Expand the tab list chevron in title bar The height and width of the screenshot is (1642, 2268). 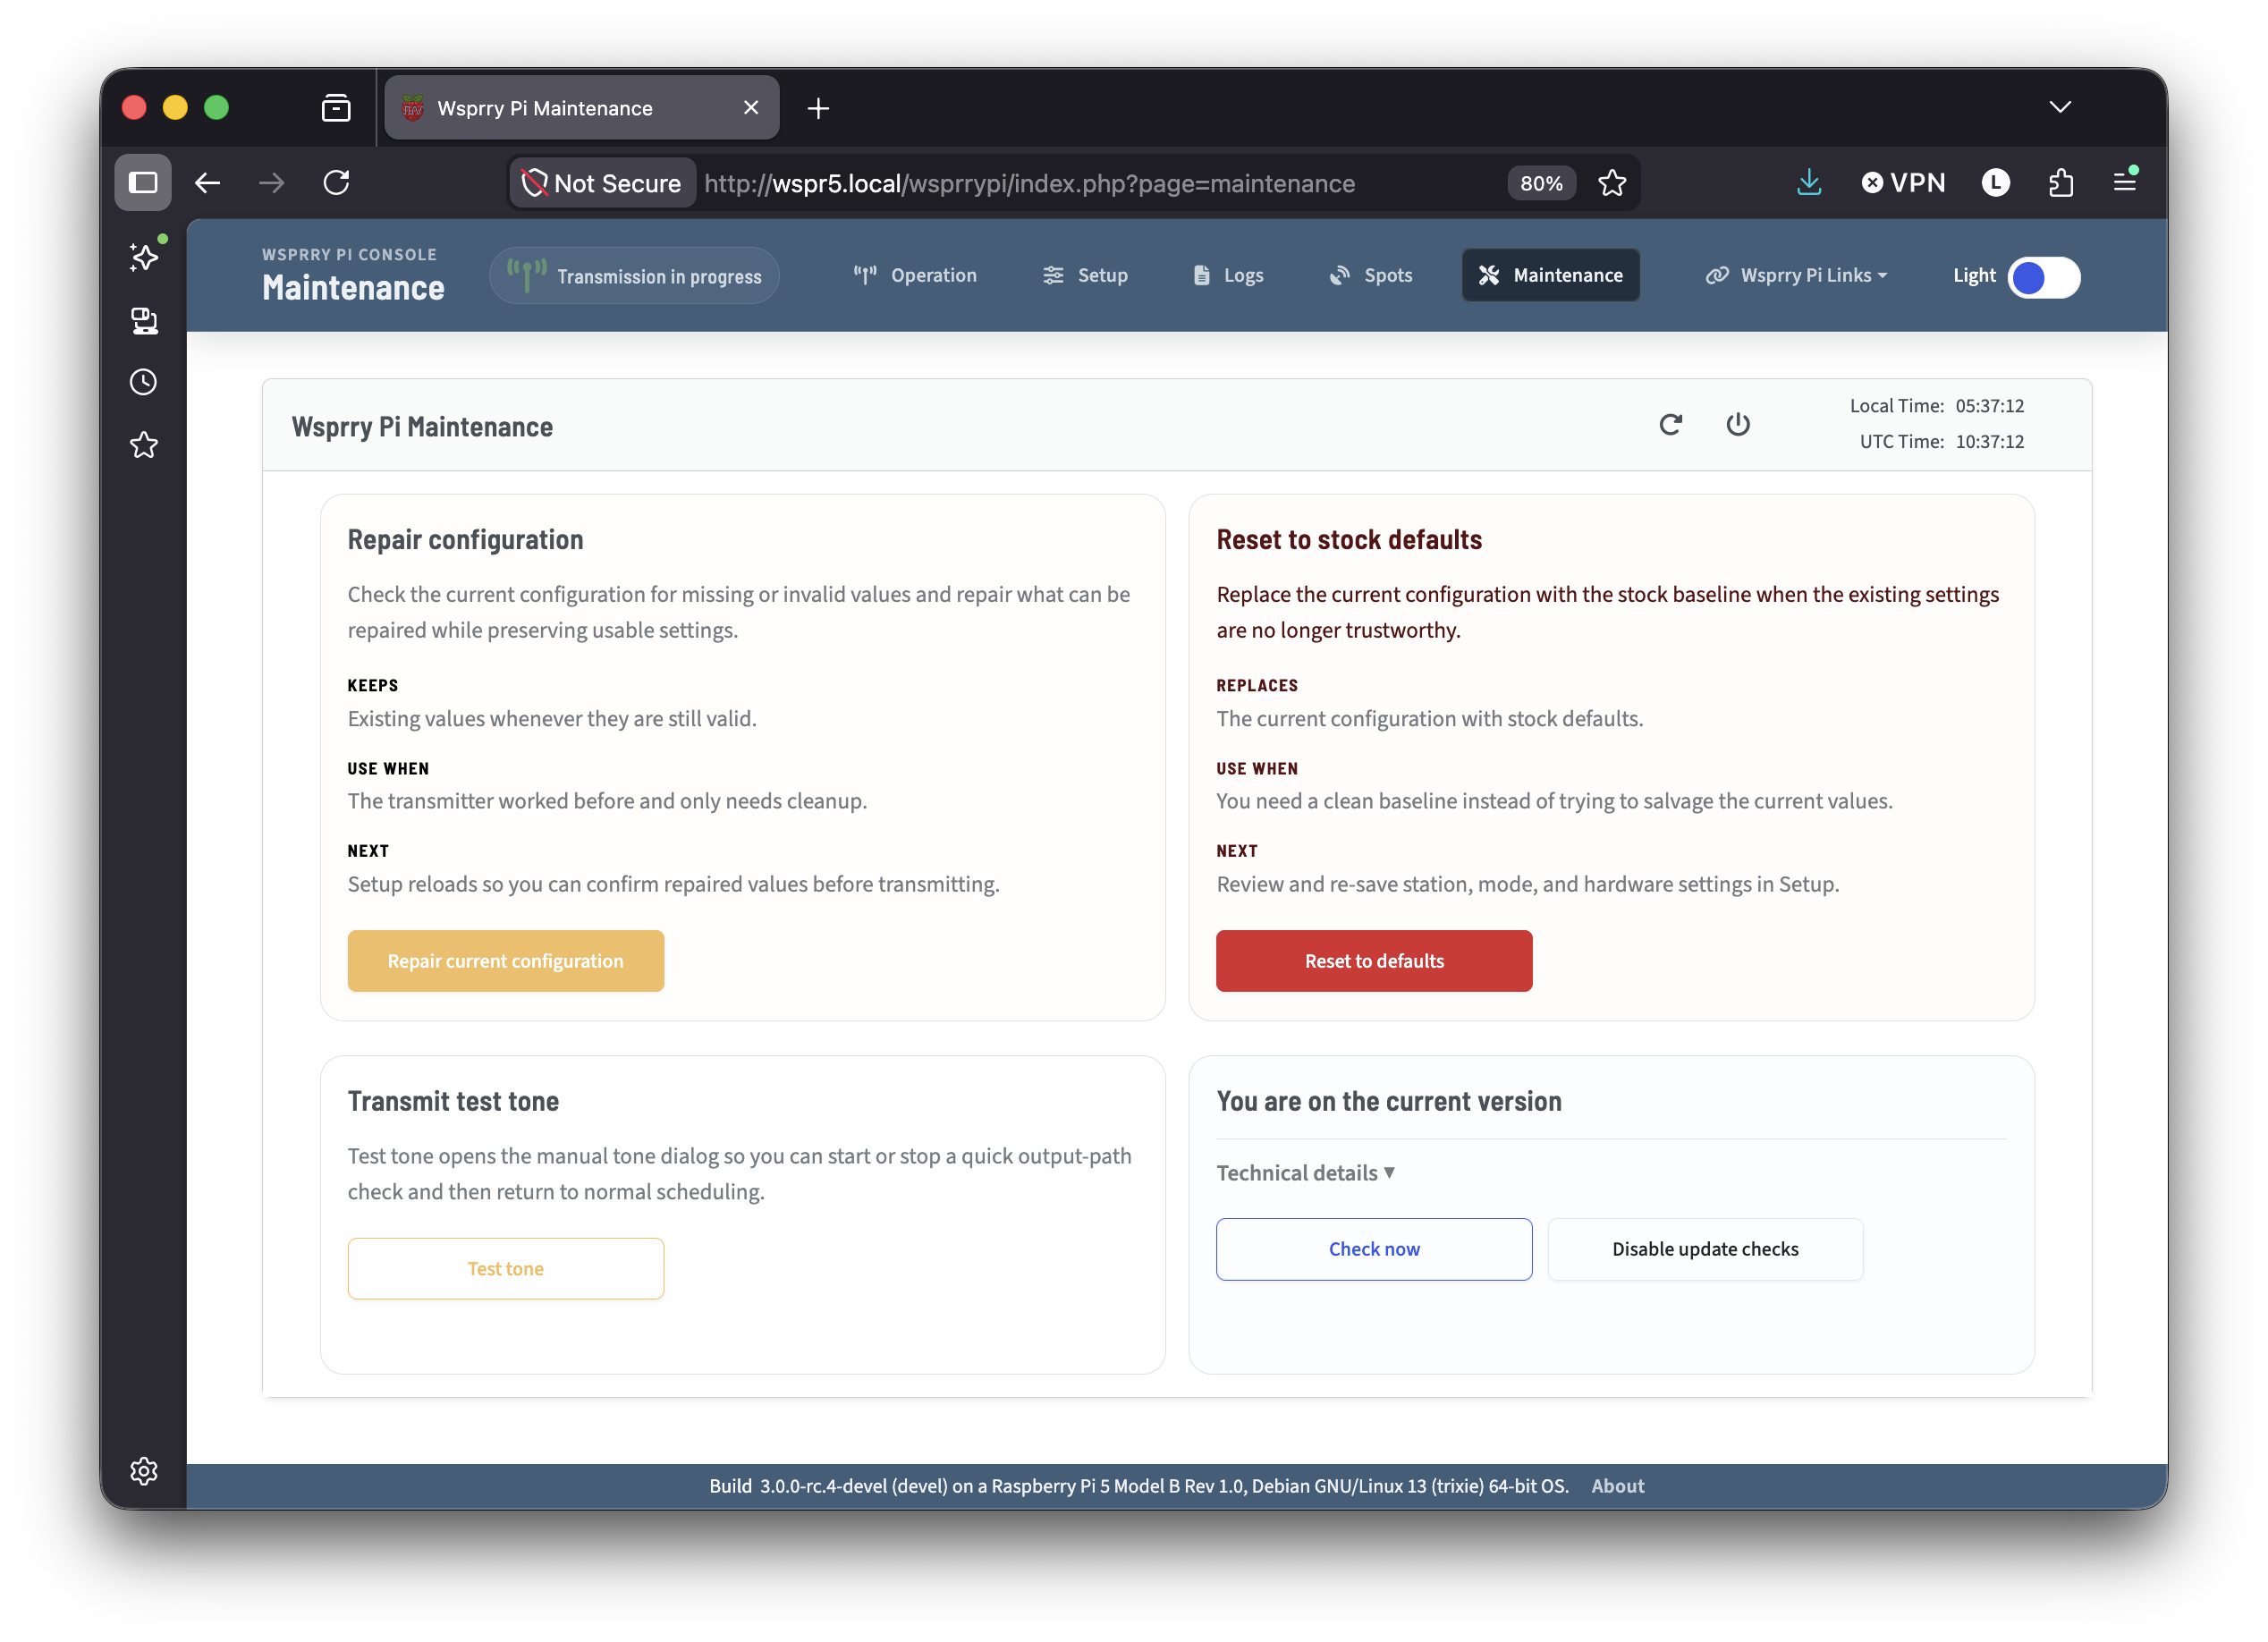pos(2059,107)
